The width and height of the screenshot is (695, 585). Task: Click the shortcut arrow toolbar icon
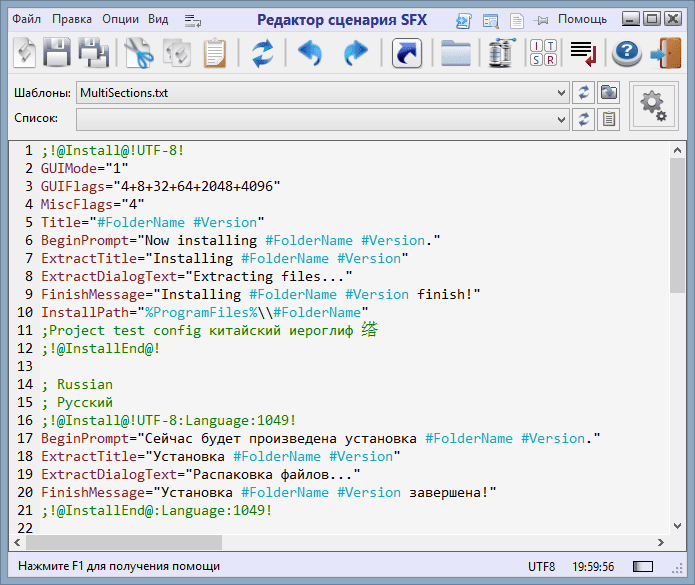[406, 53]
